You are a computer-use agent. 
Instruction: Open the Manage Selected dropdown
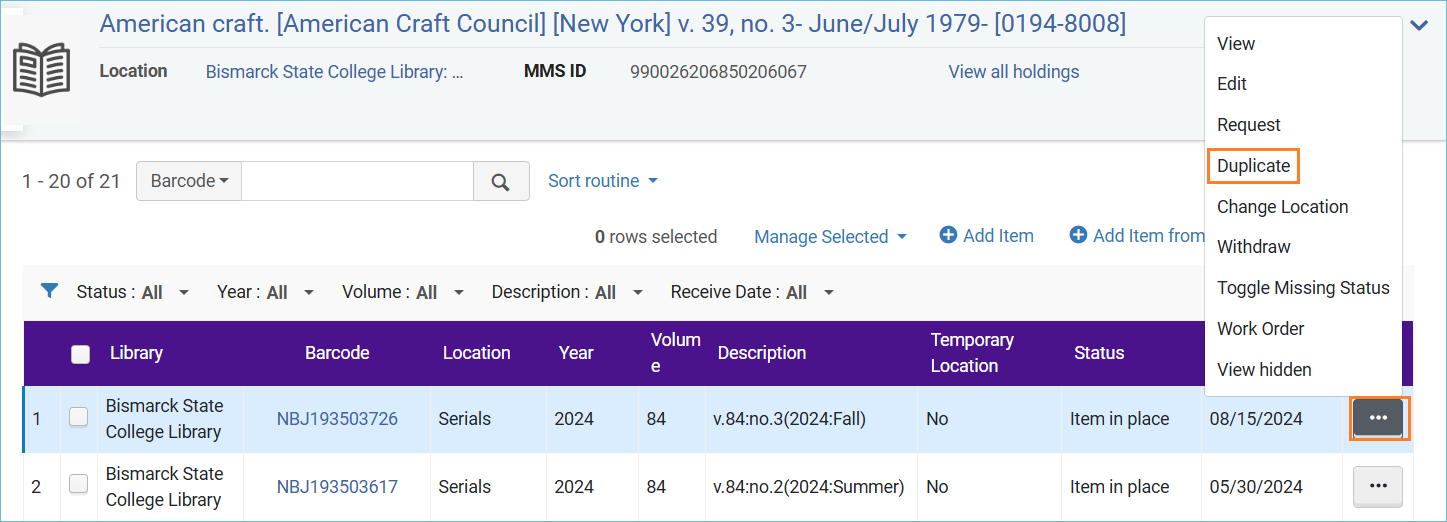pyautogui.click(x=830, y=237)
